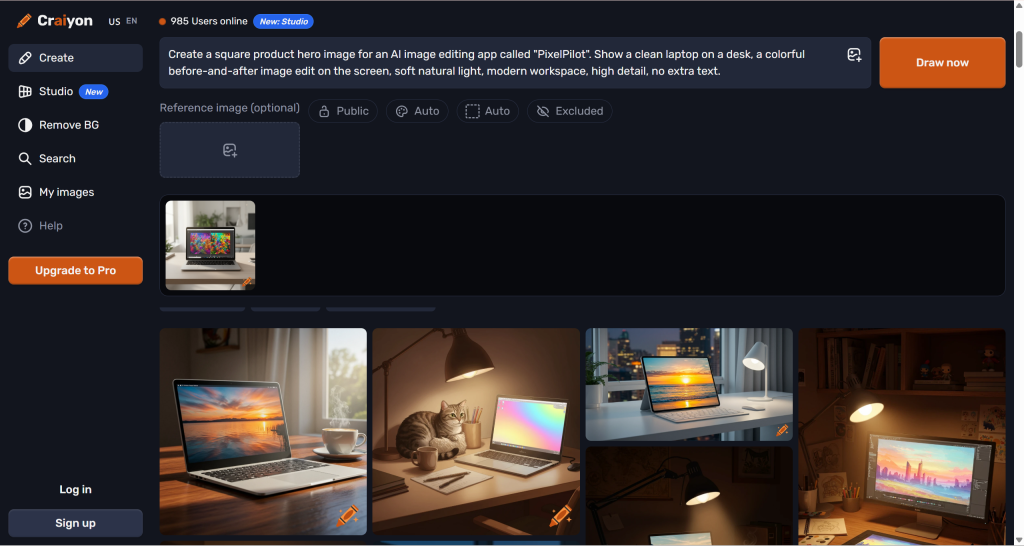
Task: Open the generated laptop result thumbnail
Action: [210, 245]
